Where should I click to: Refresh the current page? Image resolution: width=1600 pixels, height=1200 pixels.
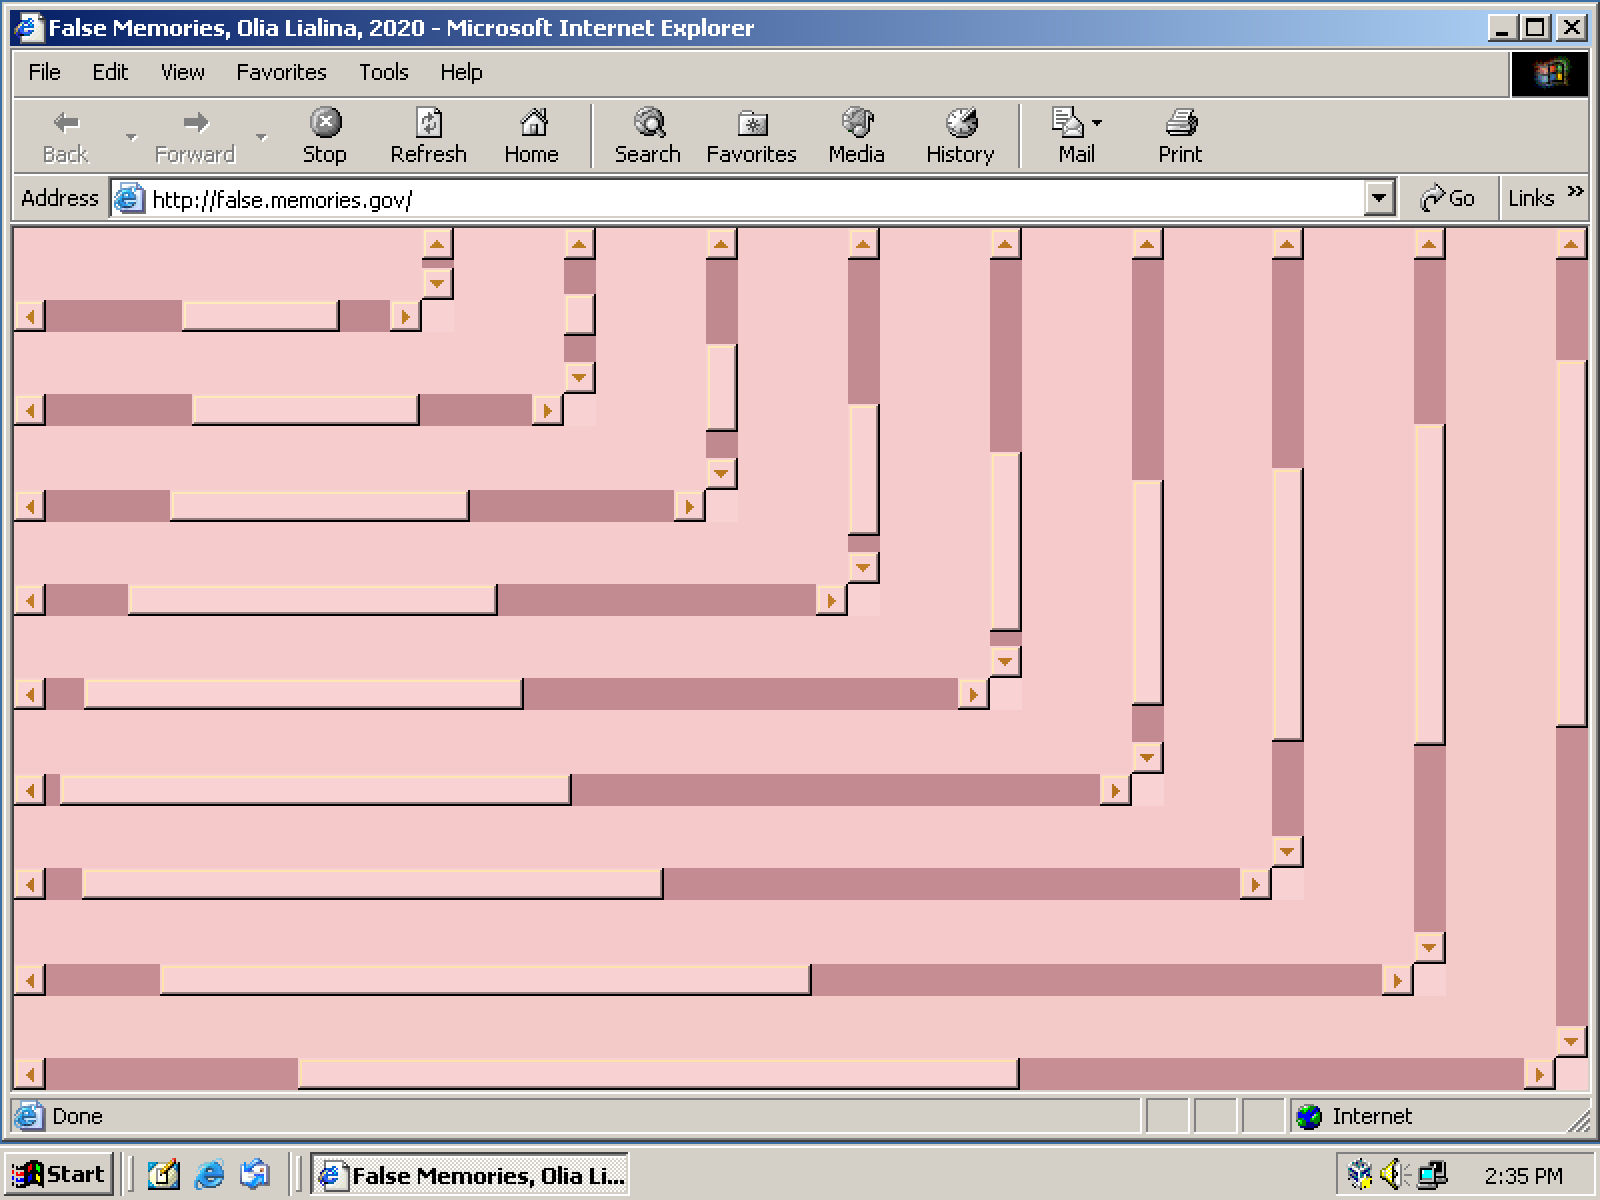428,137
